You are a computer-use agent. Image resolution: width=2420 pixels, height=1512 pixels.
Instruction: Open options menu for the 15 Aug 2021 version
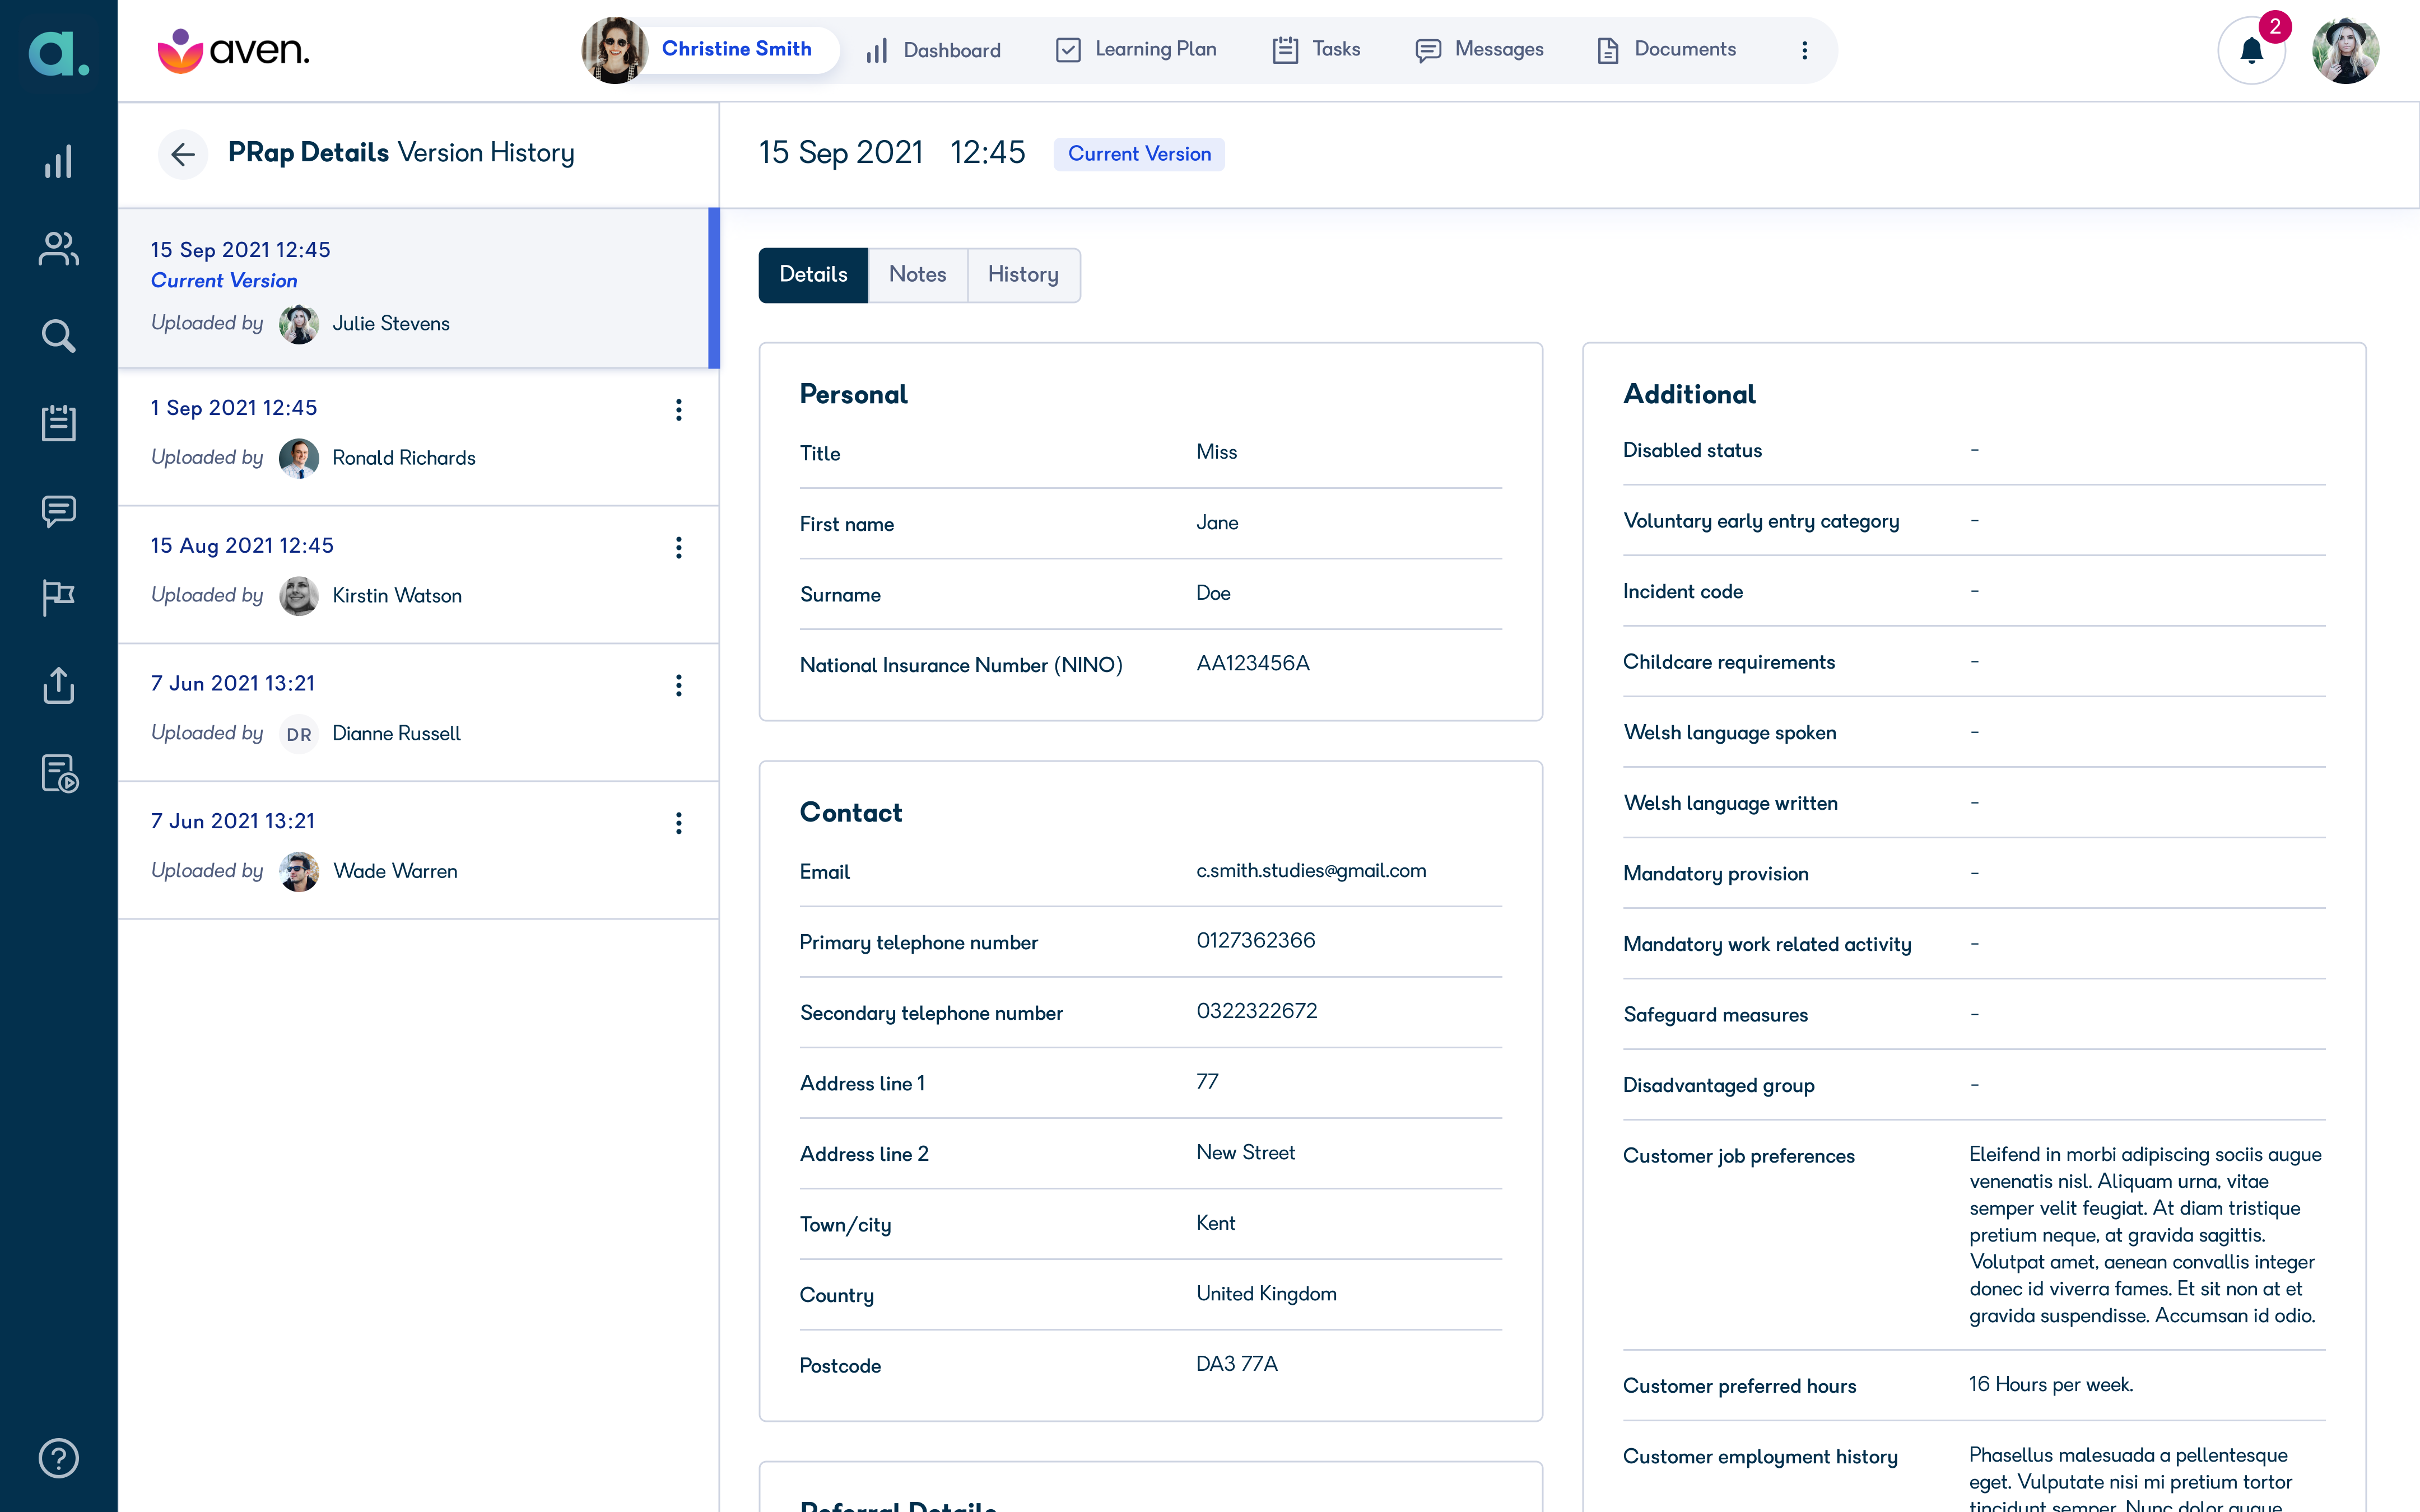[x=680, y=547]
